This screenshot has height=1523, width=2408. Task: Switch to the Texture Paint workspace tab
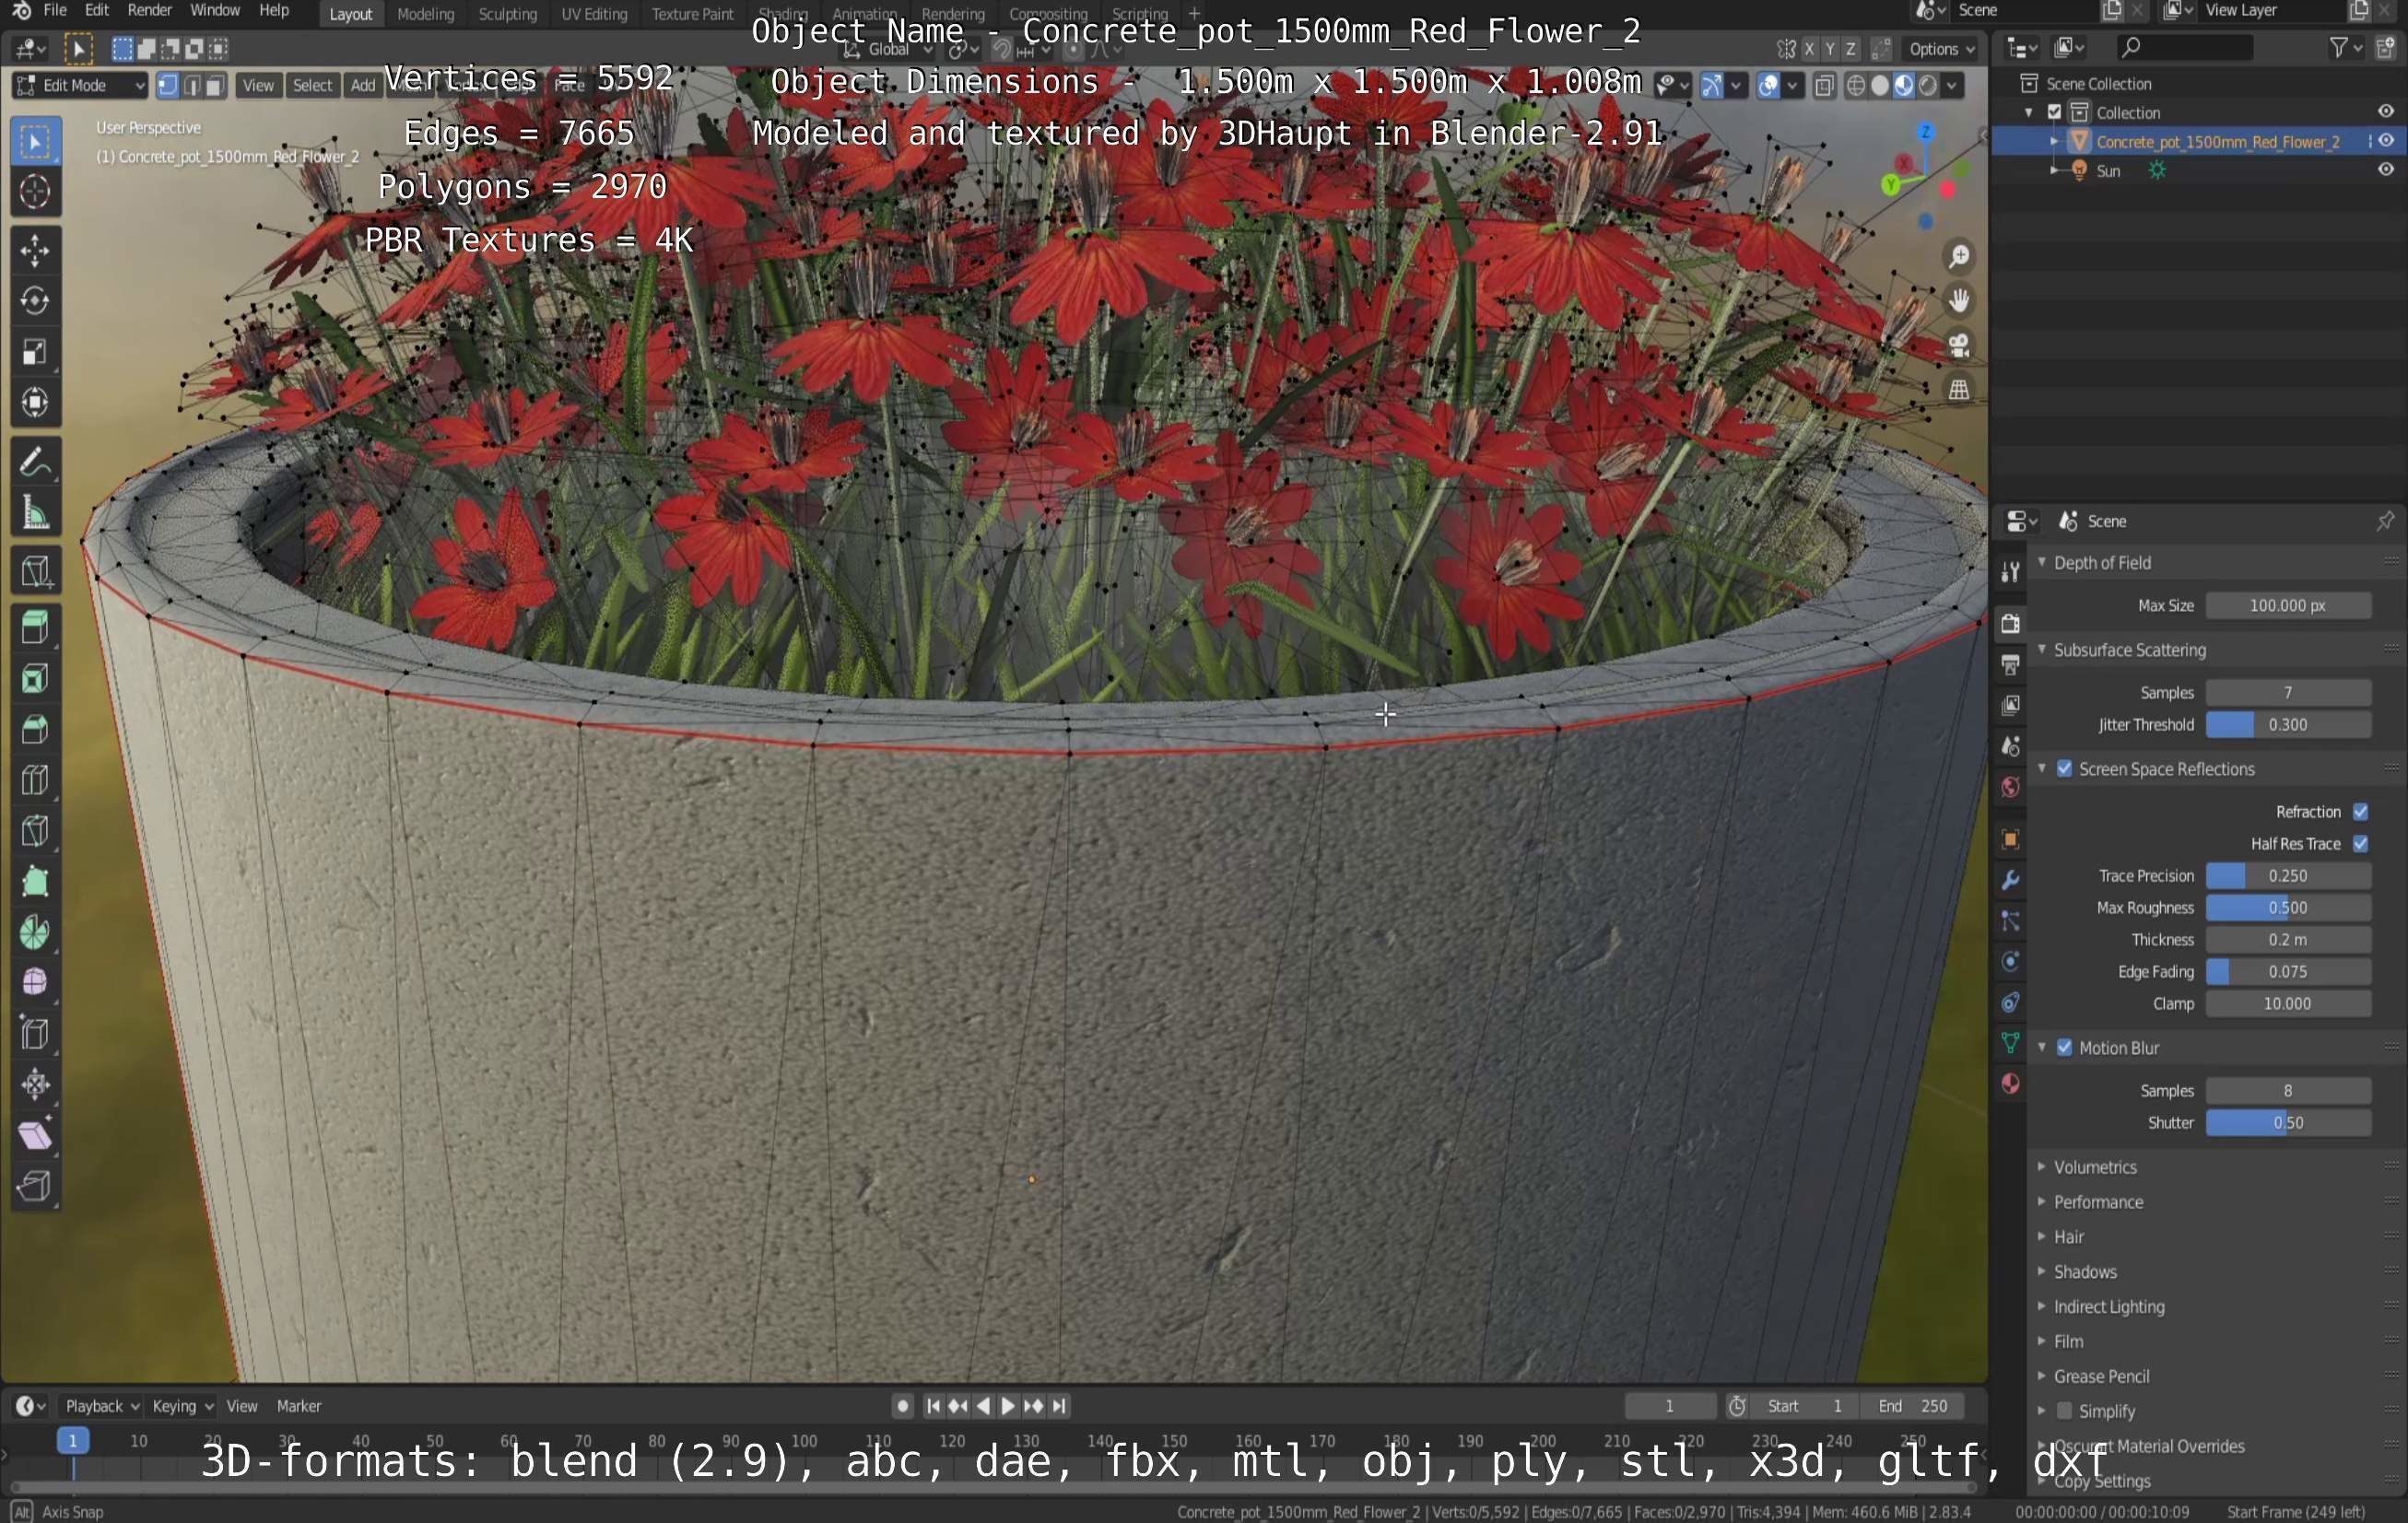click(x=692, y=14)
